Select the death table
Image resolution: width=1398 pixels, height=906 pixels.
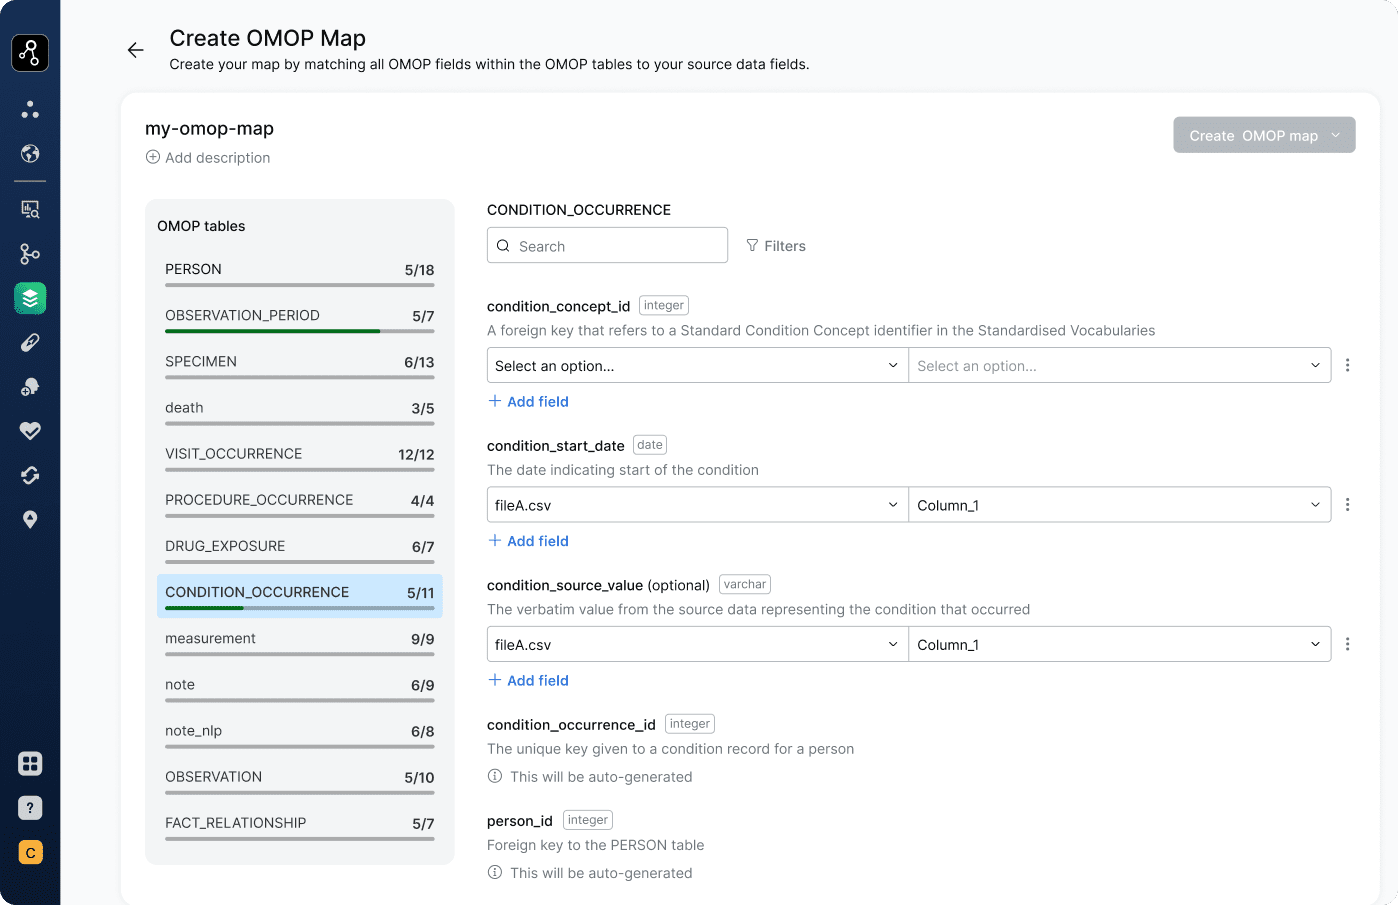coord(300,410)
